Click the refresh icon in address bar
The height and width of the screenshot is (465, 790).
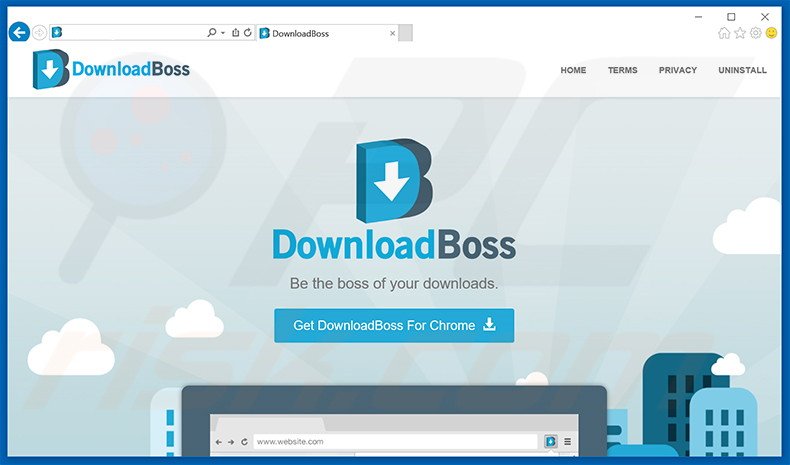[247, 33]
